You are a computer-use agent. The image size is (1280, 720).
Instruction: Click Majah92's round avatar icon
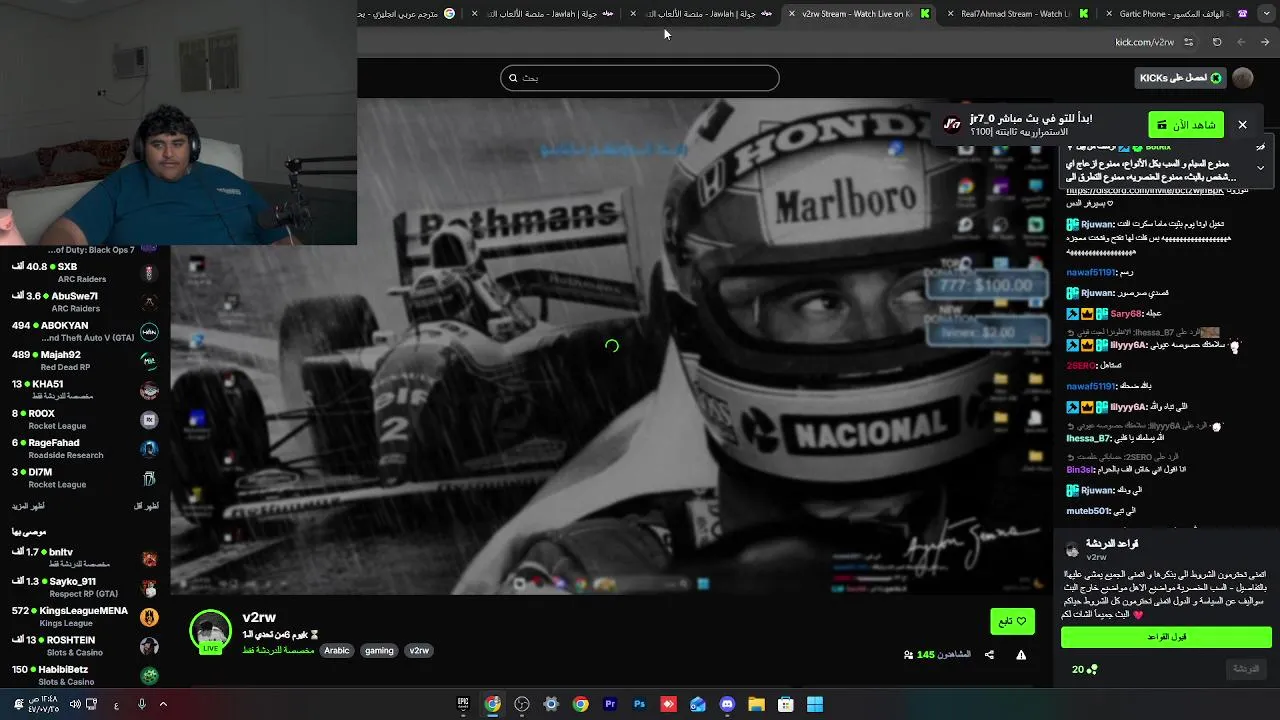149,361
